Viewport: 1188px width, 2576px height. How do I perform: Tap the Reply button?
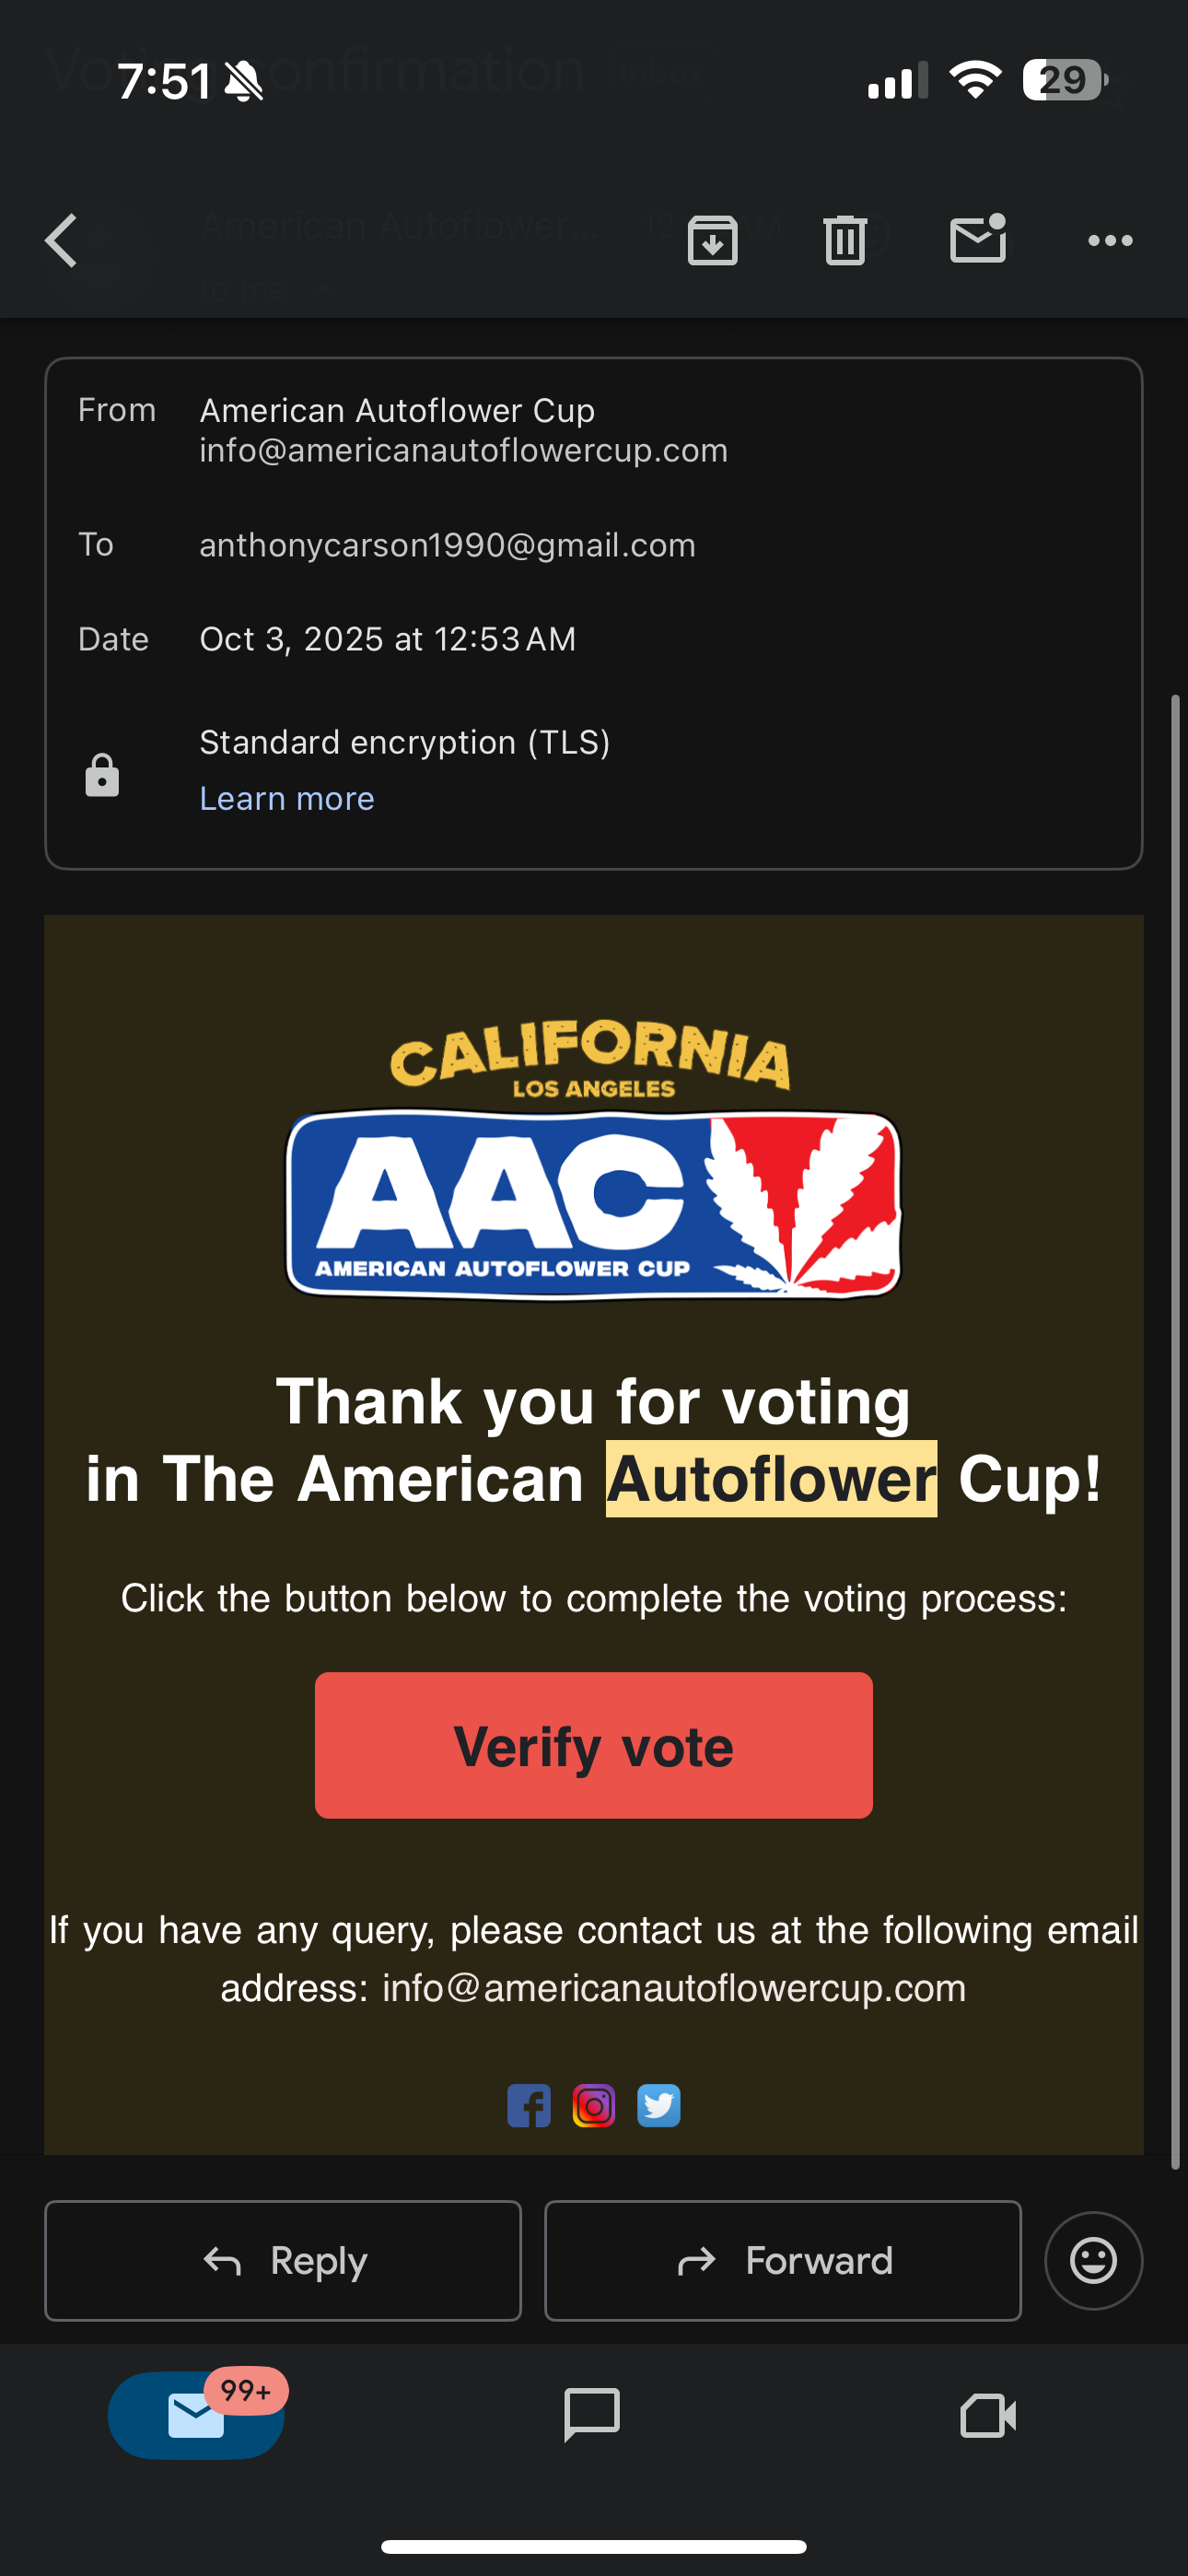click(283, 2260)
